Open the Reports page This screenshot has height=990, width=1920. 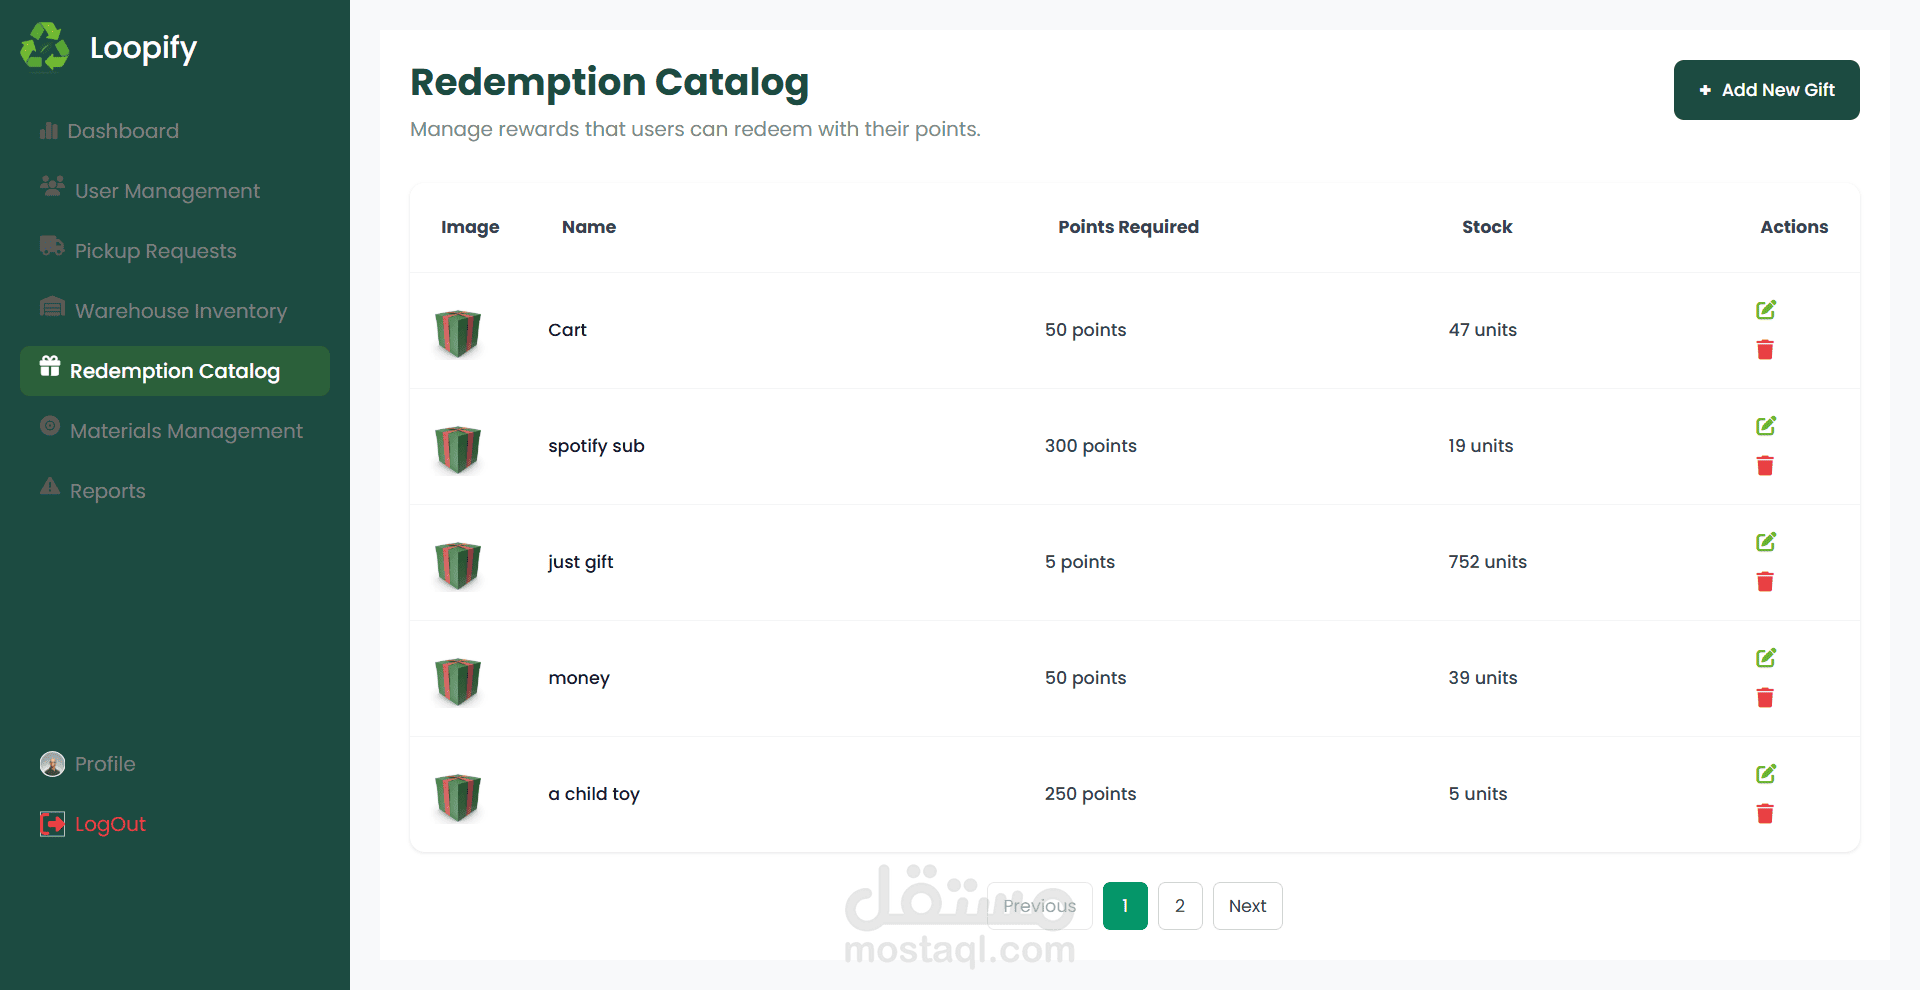tap(93, 491)
